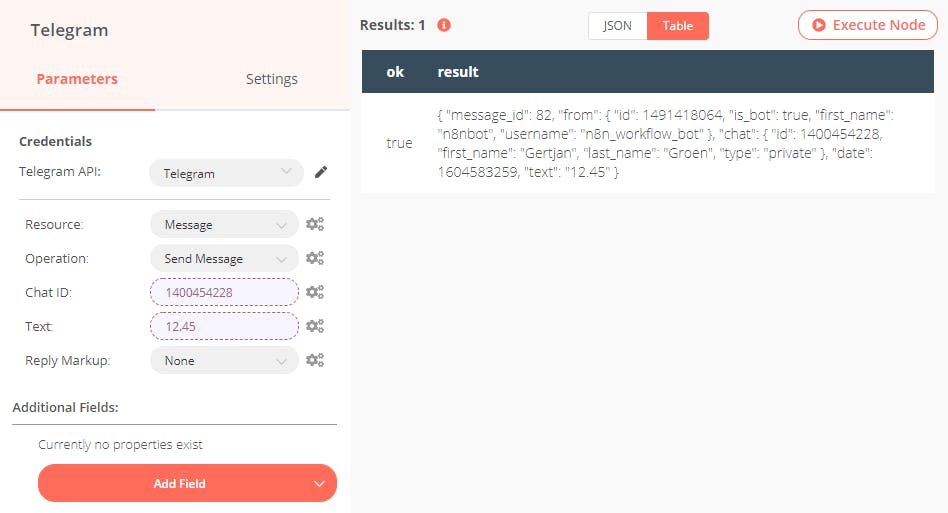Click the Additional Fields heading

(65, 407)
